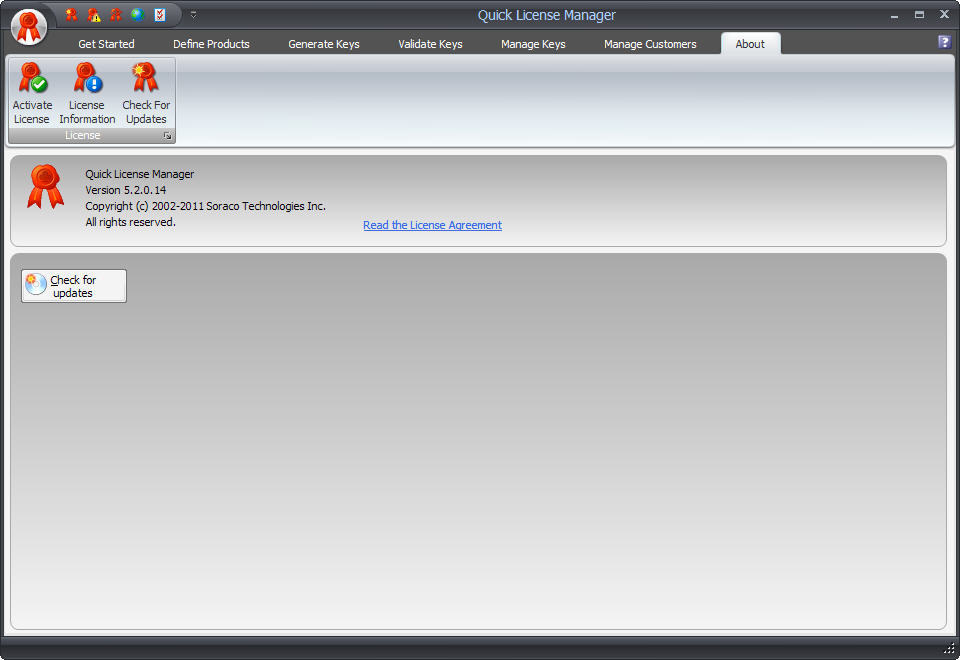The height and width of the screenshot is (660, 960).
Task: Click the large red seal logo in About panel
Action: tap(45, 187)
